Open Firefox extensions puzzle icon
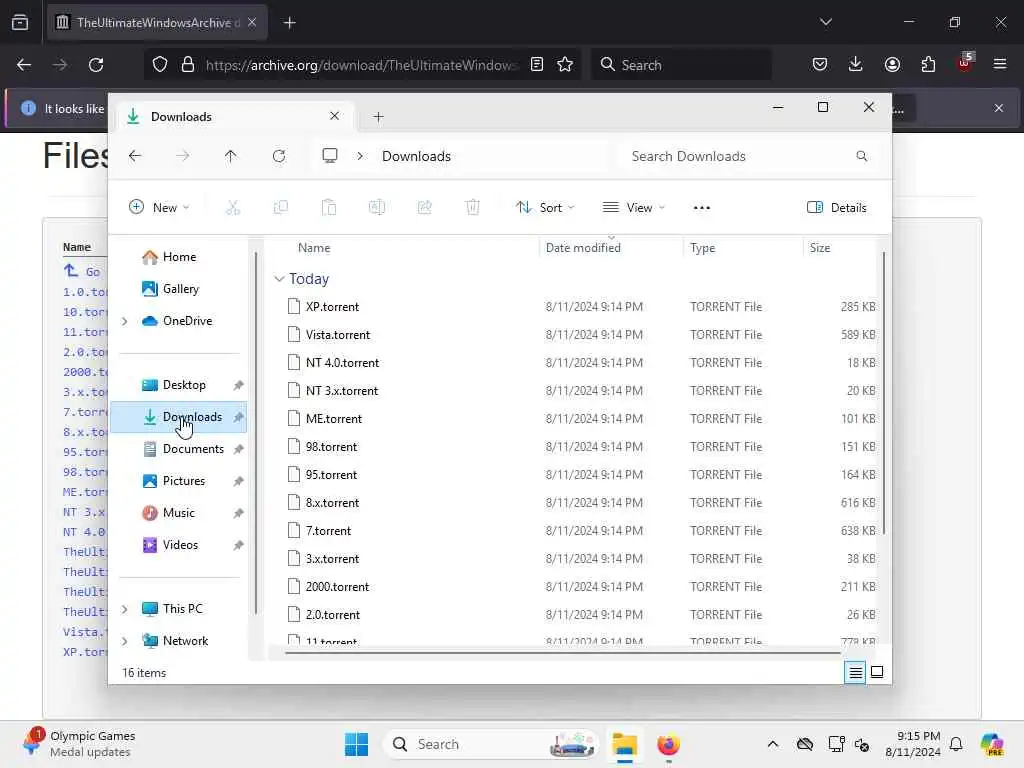Image resolution: width=1024 pixels, height=768 pixels. point(928,65)
